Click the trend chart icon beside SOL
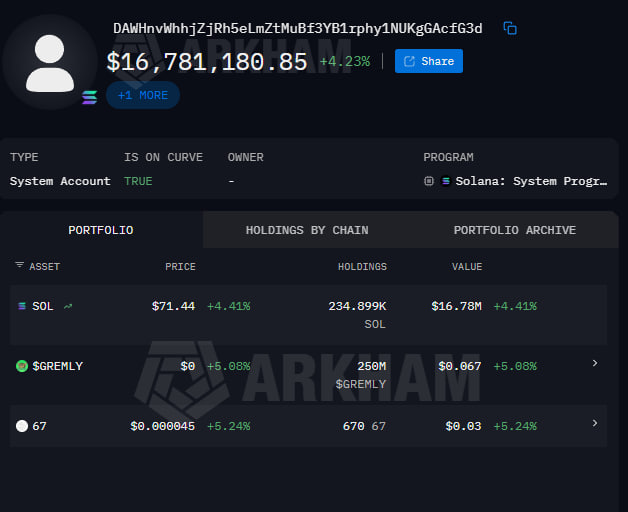628x512 pixels. coord(68,306)
